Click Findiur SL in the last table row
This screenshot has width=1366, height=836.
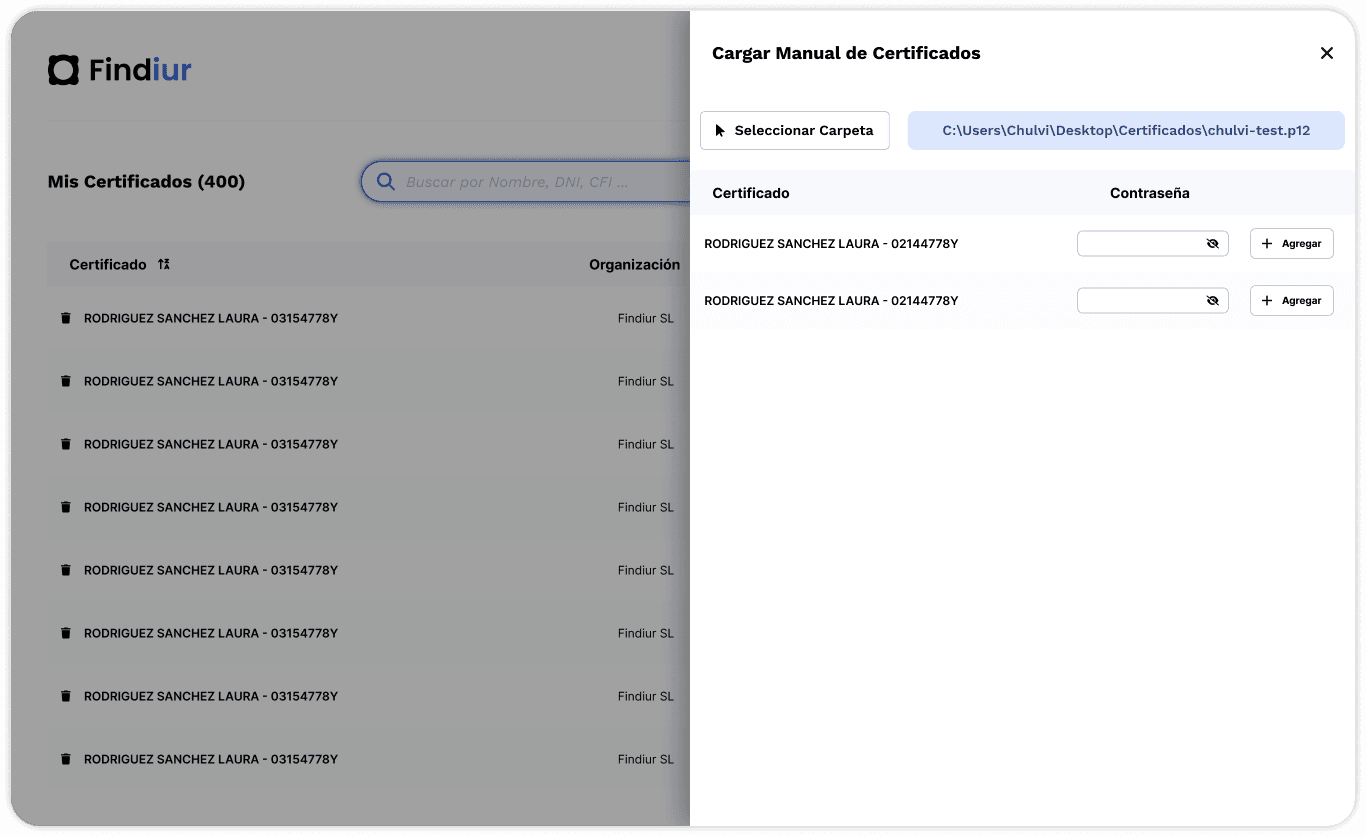pyautogui.click(x=646, y=759)
